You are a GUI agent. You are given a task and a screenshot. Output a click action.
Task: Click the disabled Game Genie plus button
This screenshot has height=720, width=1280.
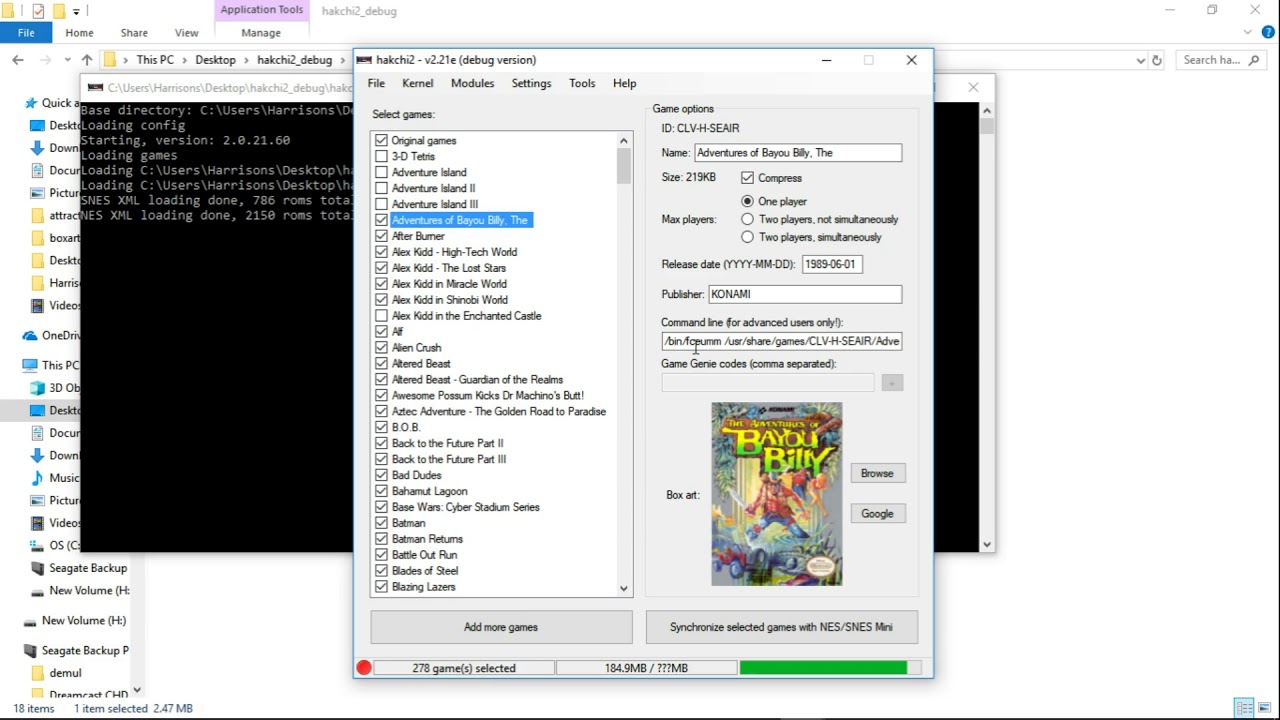click(892, 383)
